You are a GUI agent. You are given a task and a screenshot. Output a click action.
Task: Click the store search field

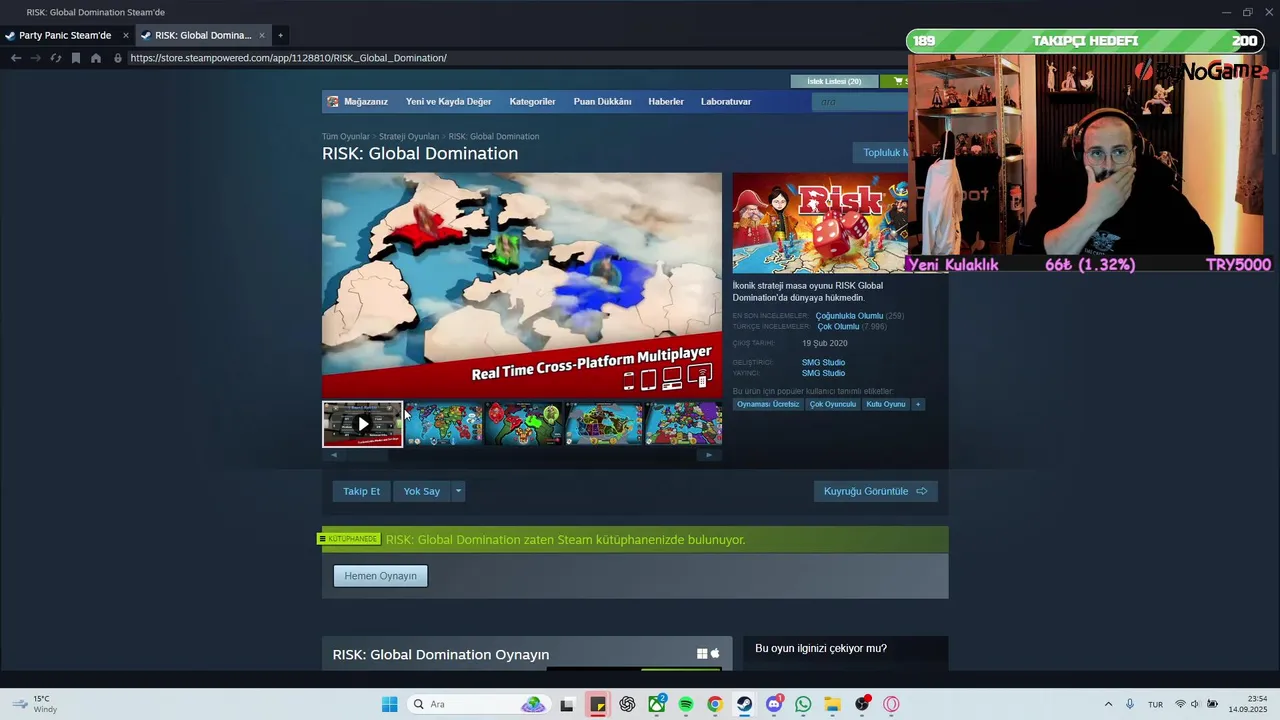coord(860,101)
